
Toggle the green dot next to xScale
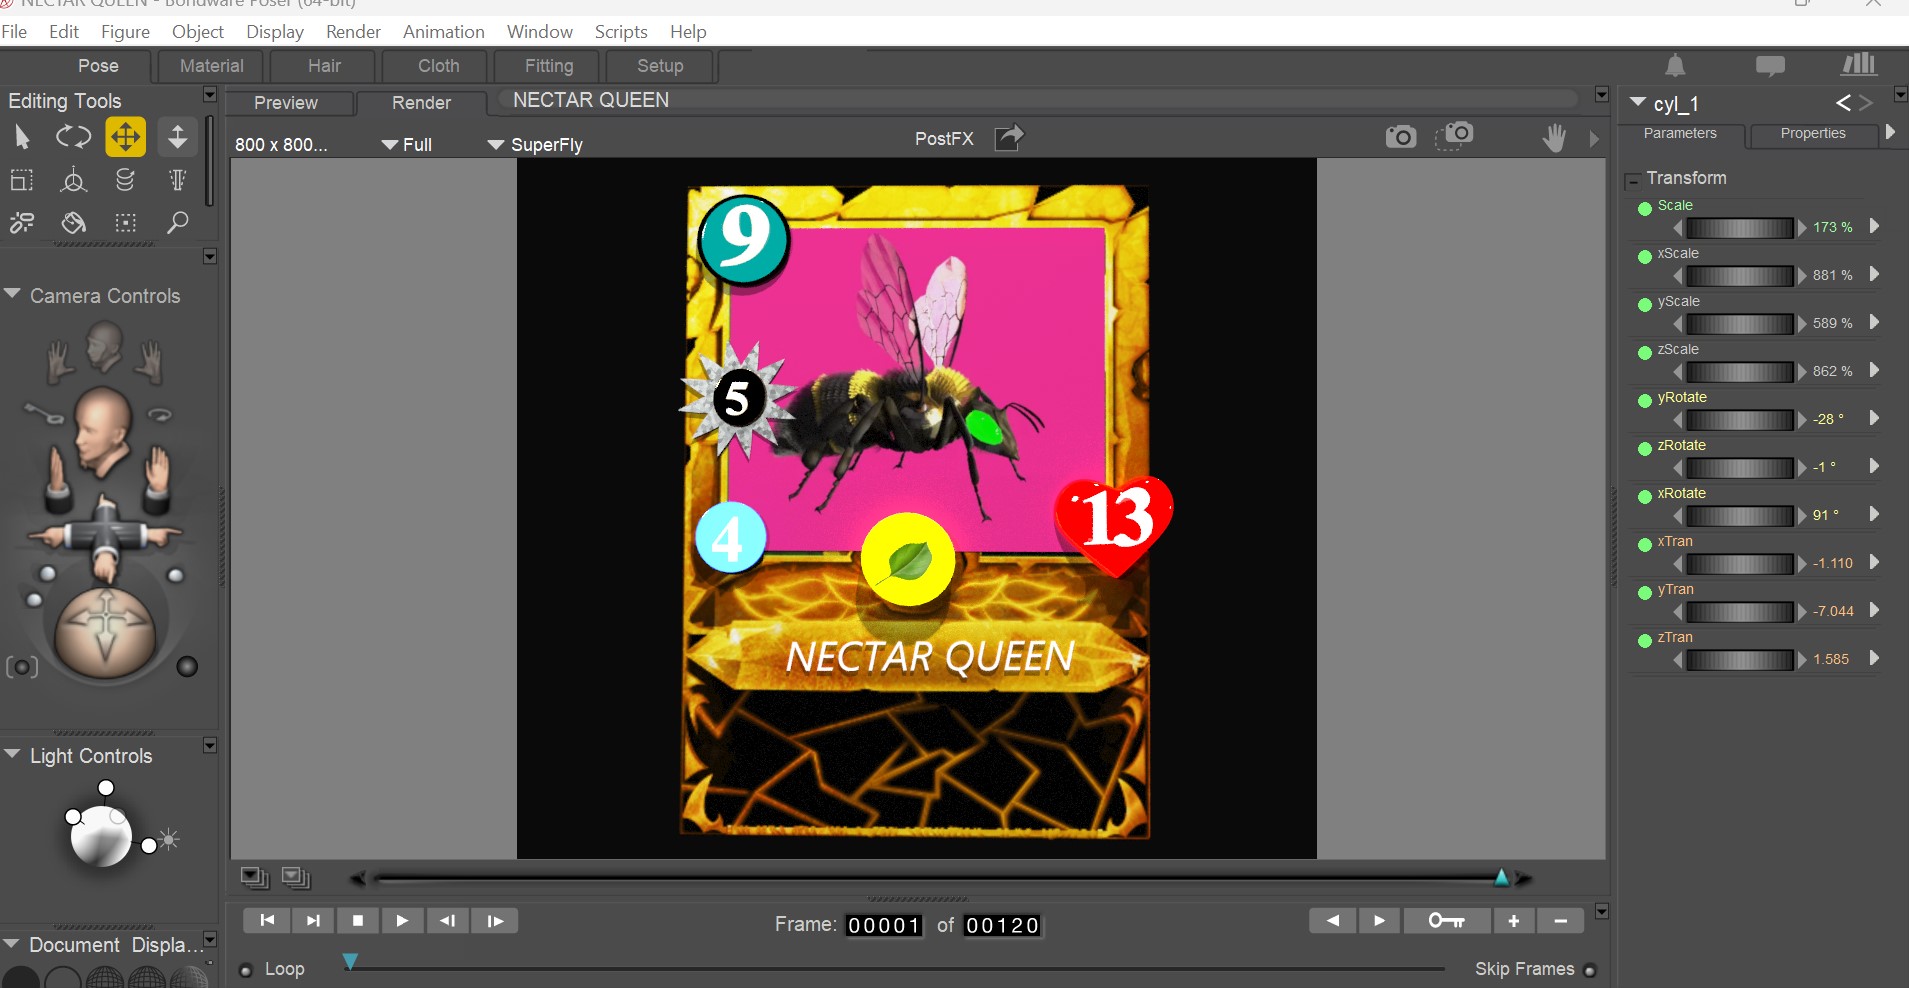coord(1644,257)
